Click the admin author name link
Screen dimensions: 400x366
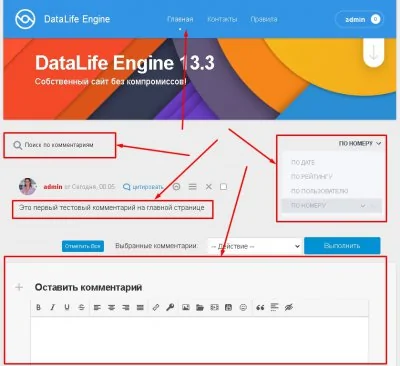click(53, 187)
